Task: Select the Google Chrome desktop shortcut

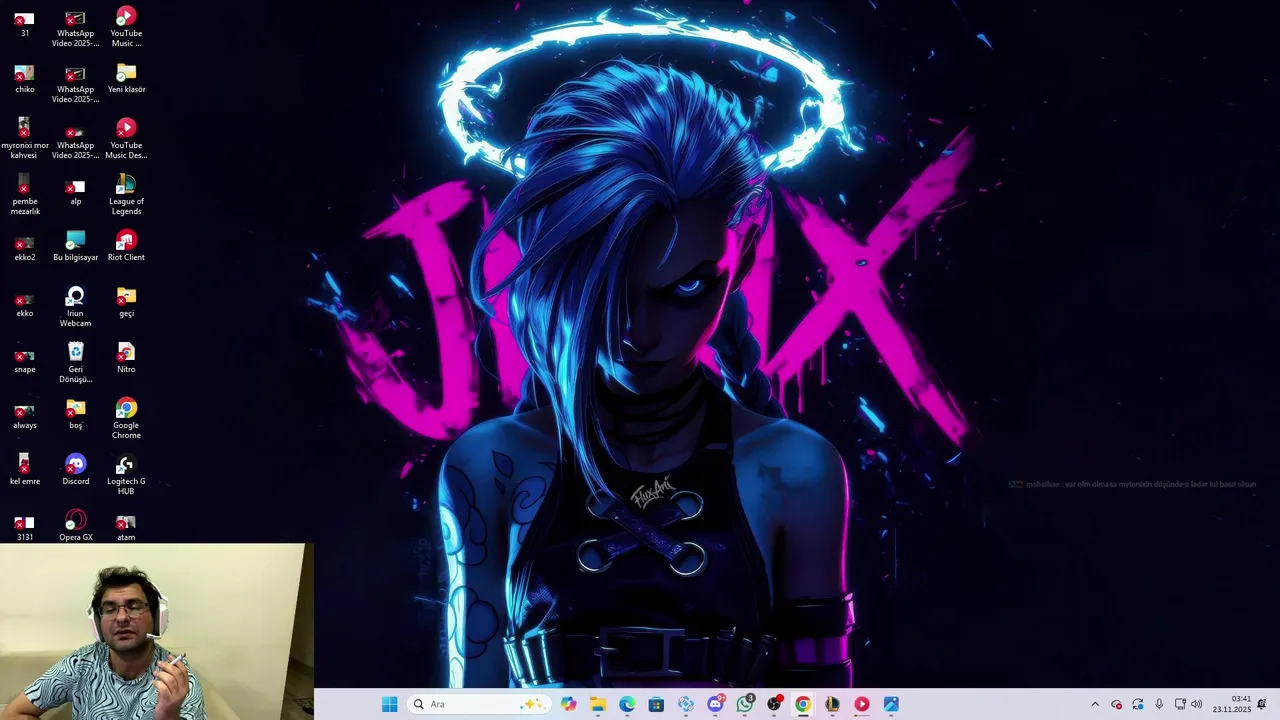Action: coord(126,419)
